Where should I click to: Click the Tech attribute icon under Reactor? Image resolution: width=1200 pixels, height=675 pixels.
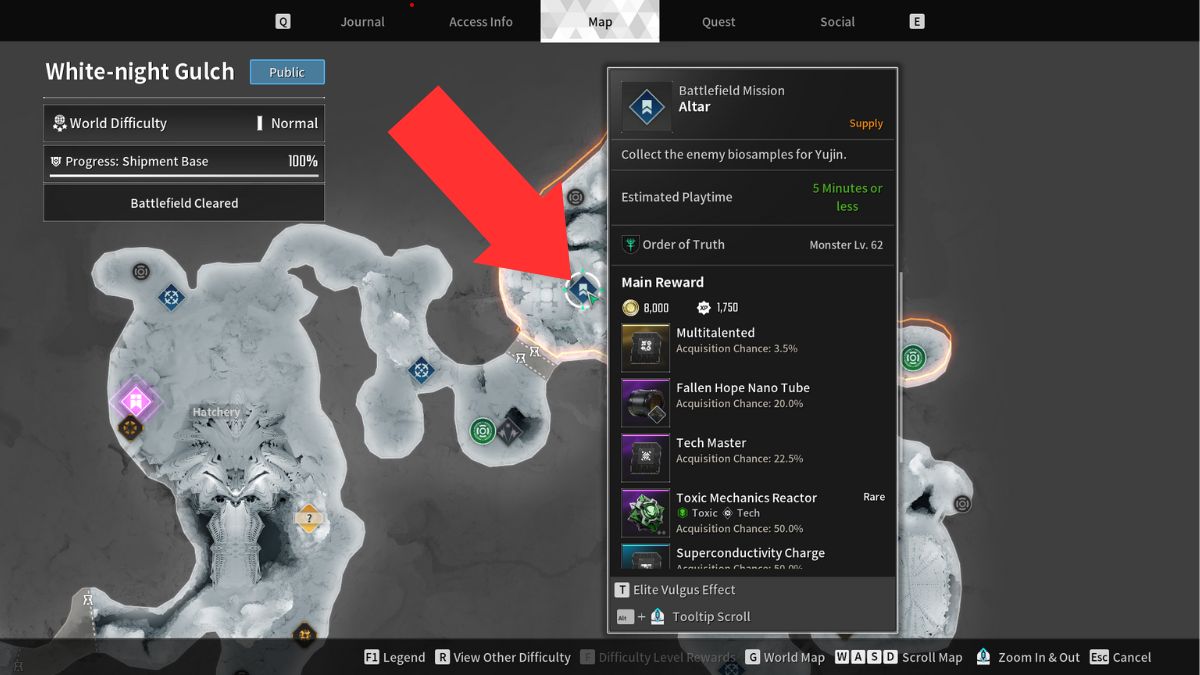728,513
